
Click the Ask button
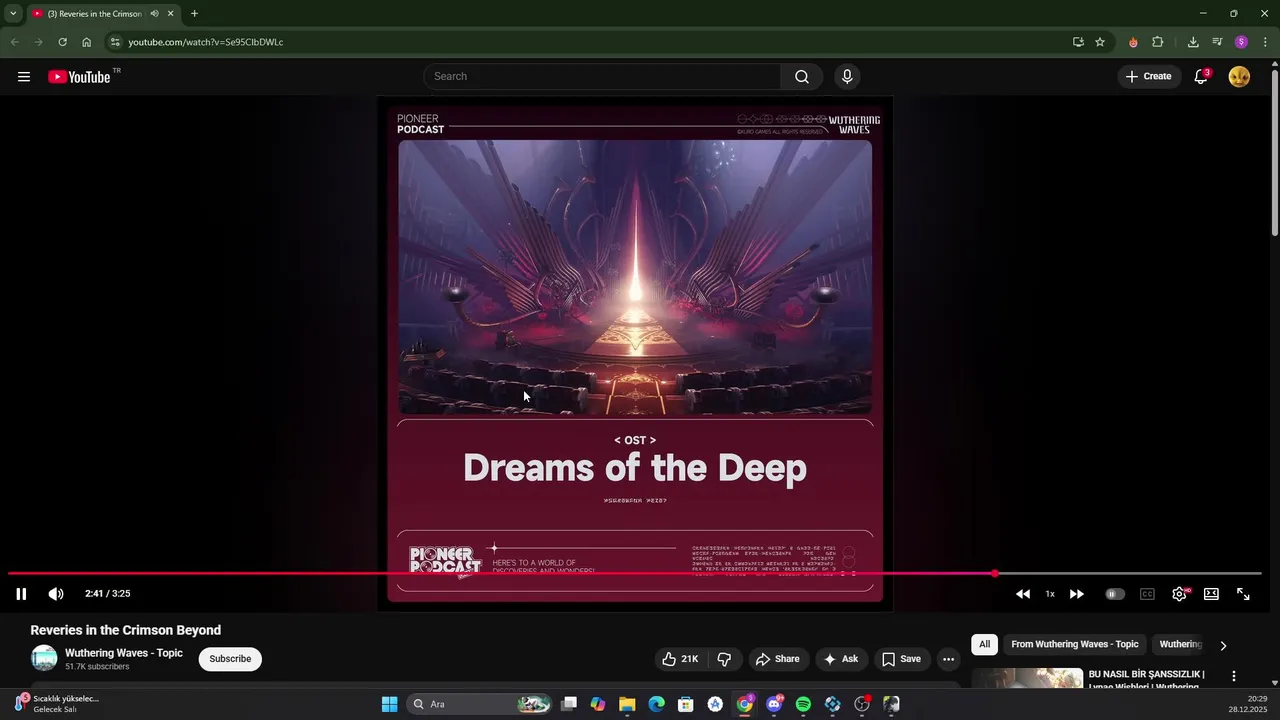tap(841, 659)
